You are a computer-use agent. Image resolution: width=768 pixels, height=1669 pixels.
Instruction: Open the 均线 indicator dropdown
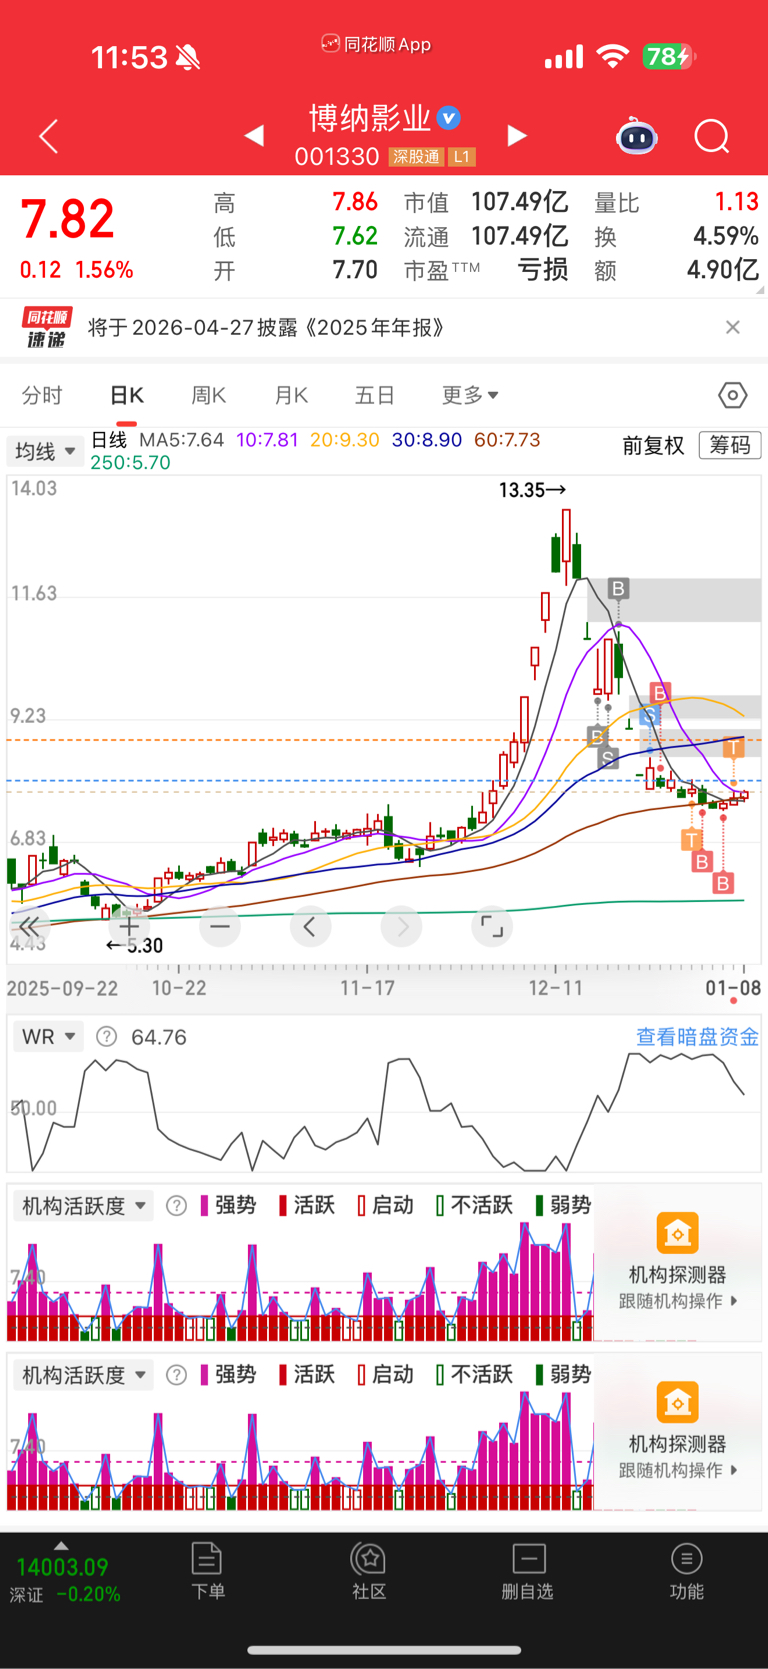(45, 451)
